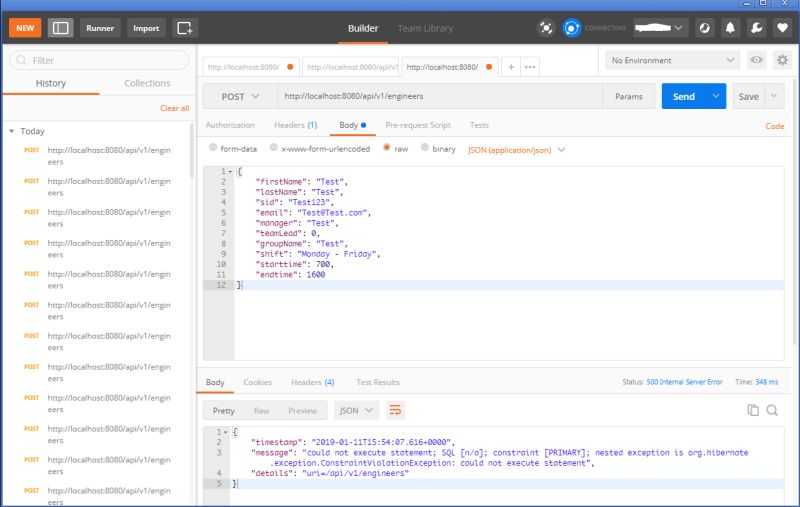800x507 pixels.
Task: Select the localhost:8080/api/v1 middle request tab
Action: pyautogui.click(x=351, y=67)
